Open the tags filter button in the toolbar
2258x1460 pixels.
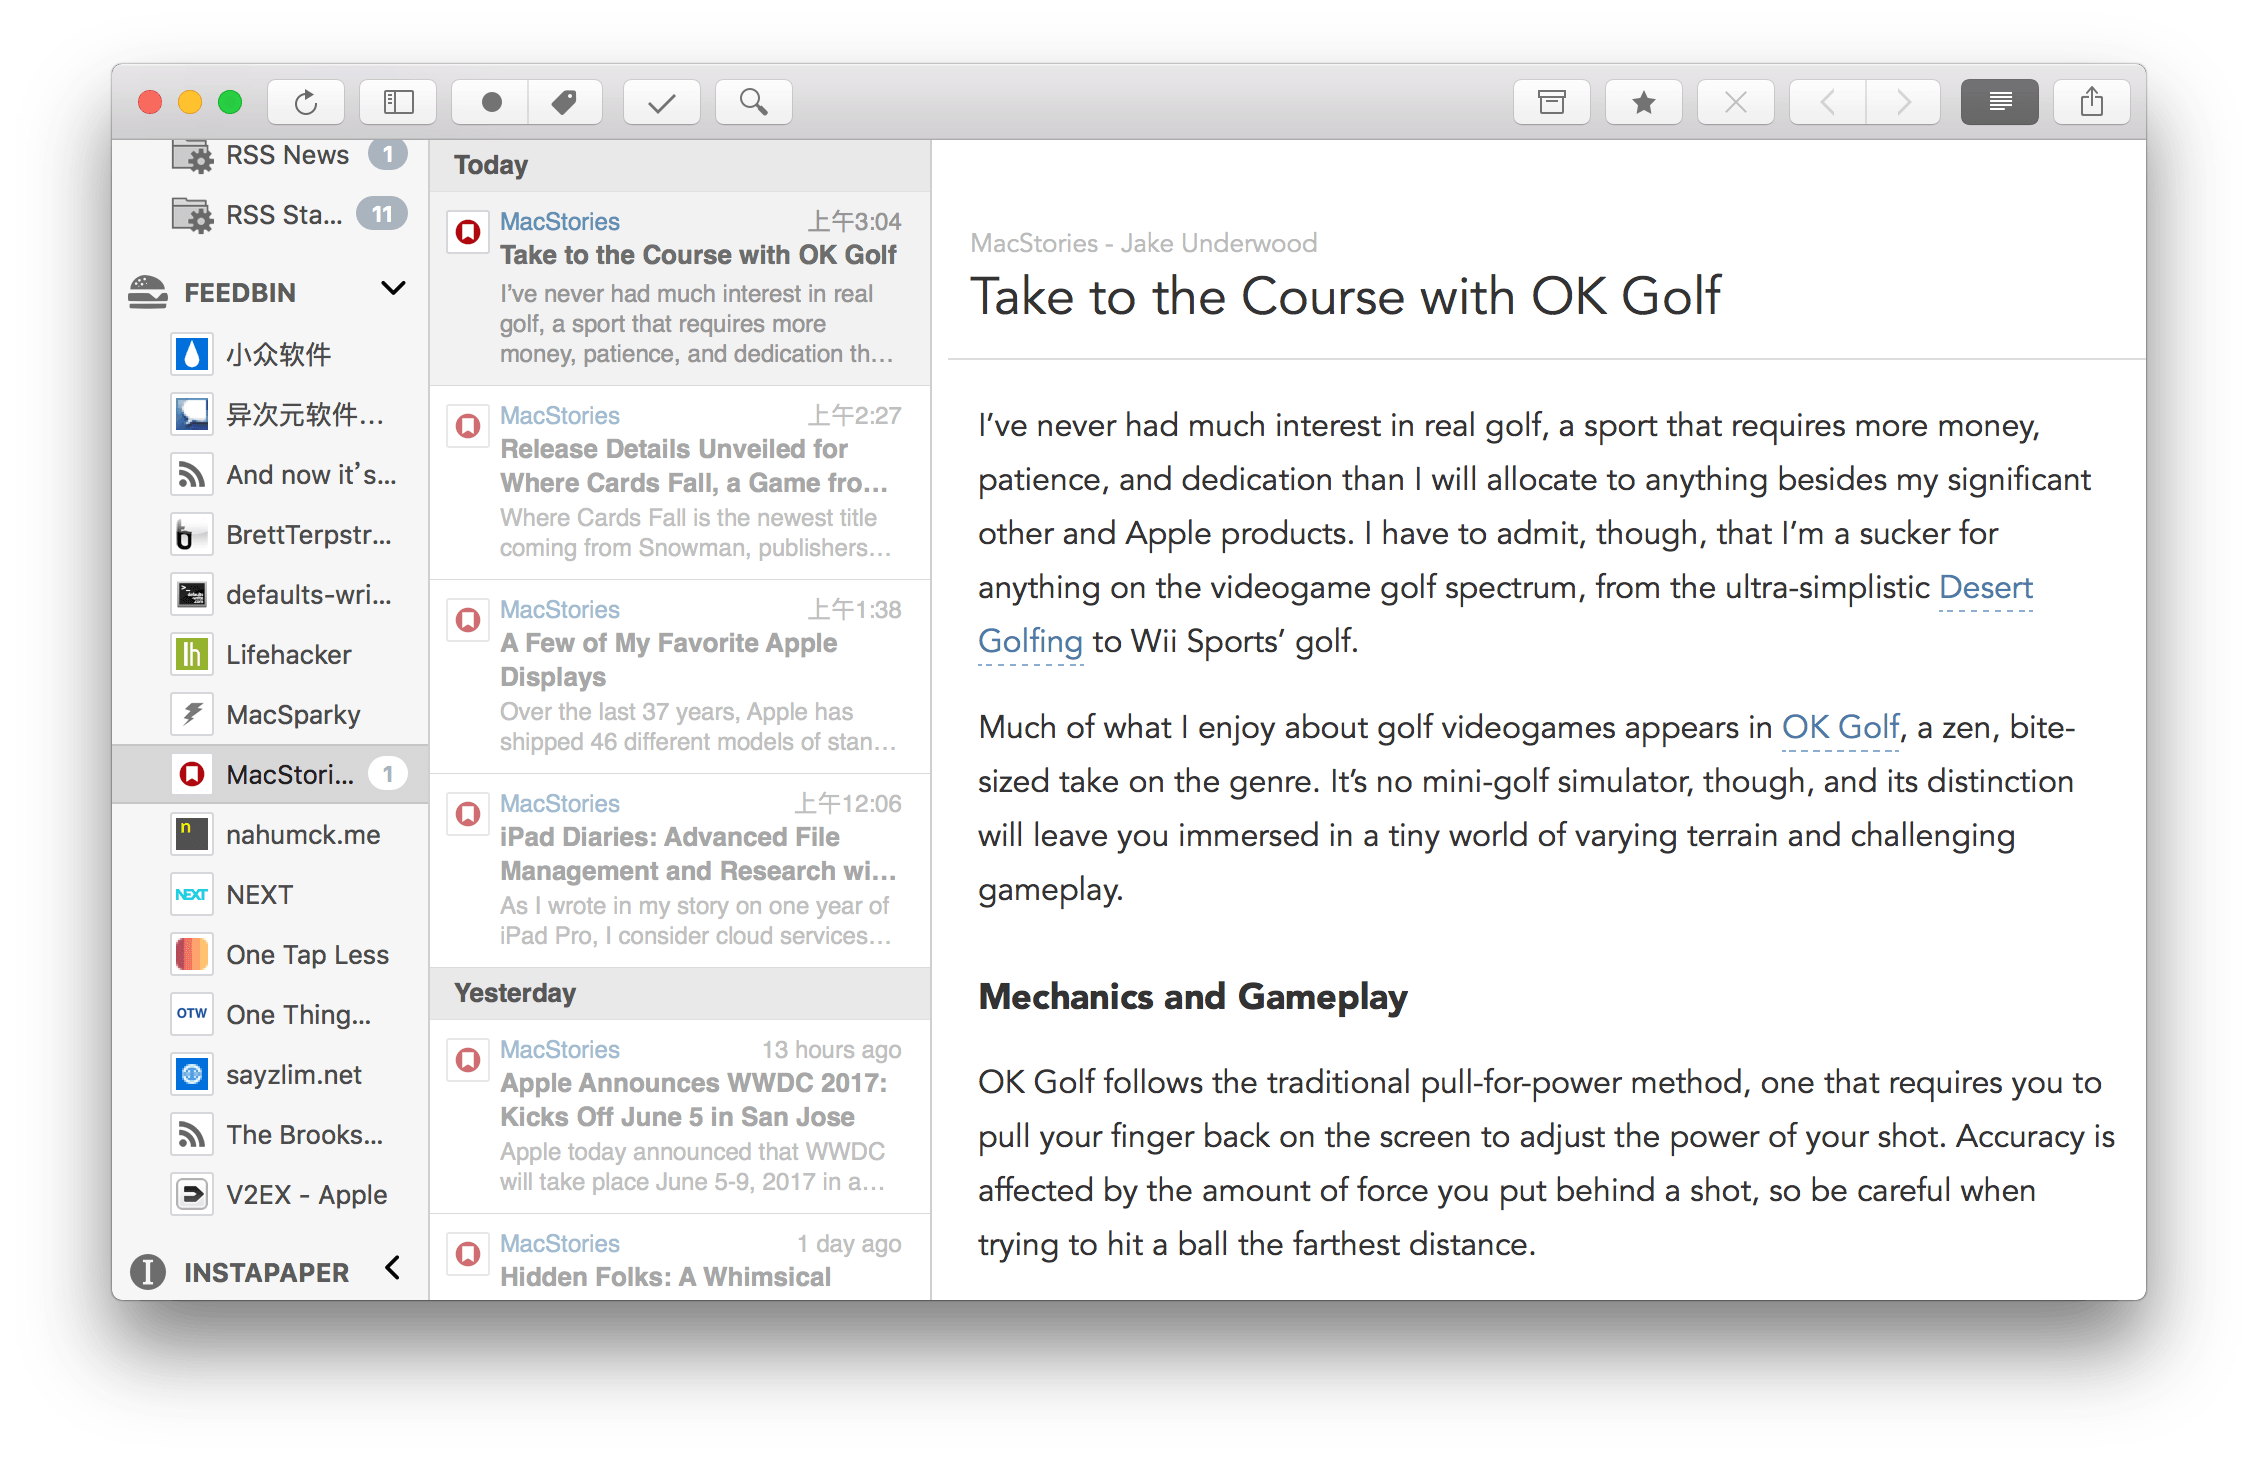(x=565, y=102)
